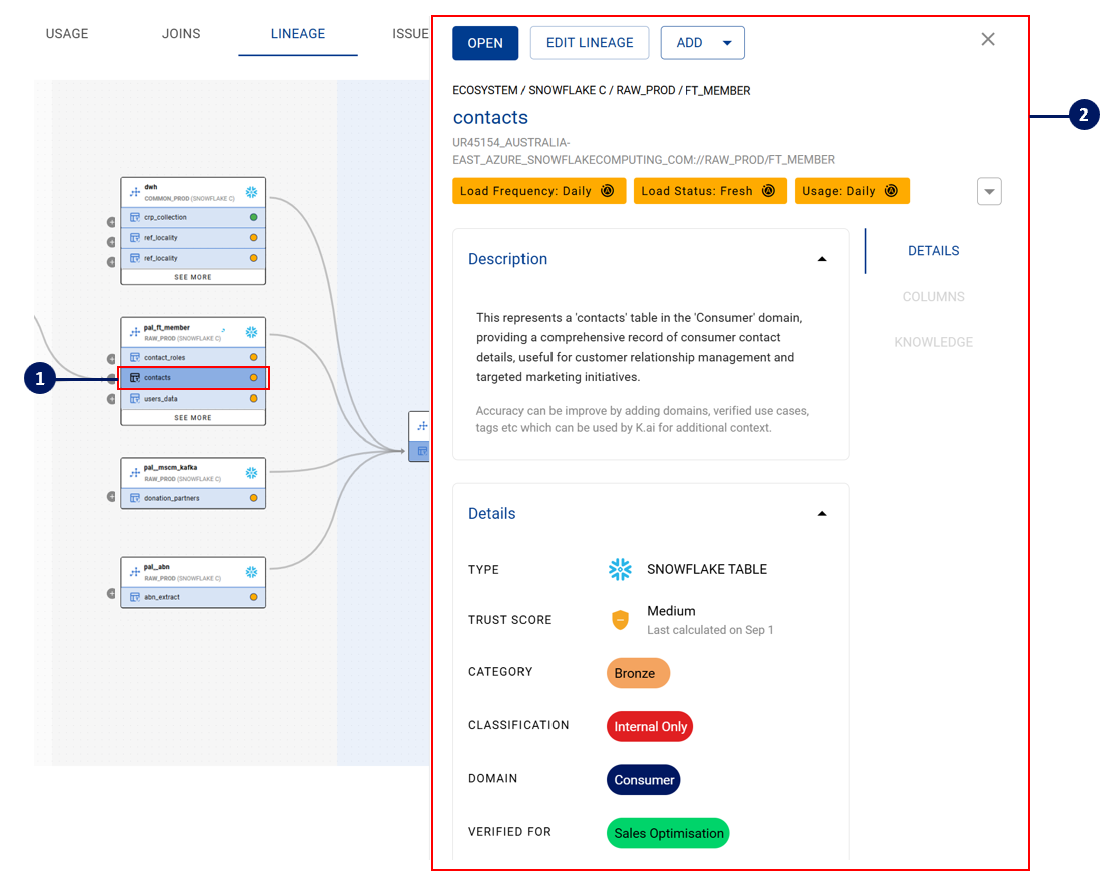The image size is (1100, 882).
Task: Click the table icon beside donation_partners
Action: (x=135, y=498)
